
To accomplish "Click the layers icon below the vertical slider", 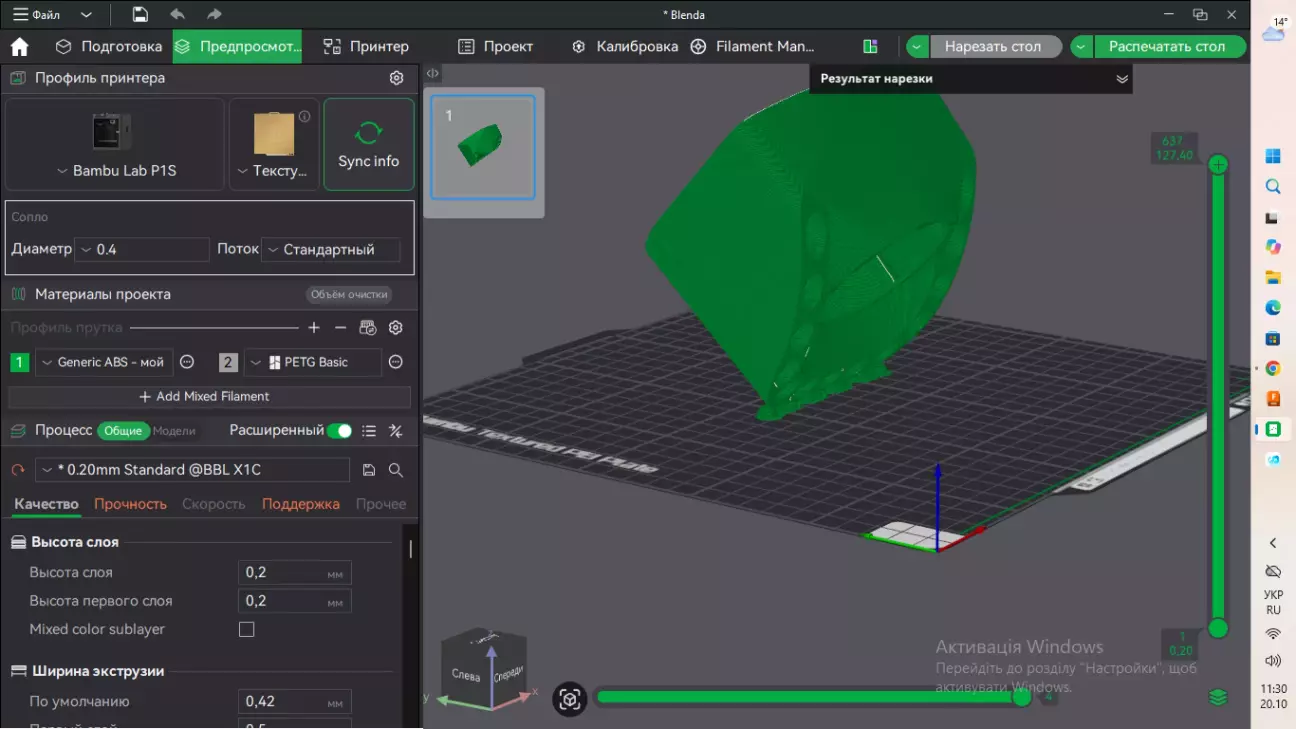I will tap(1218, 698).
